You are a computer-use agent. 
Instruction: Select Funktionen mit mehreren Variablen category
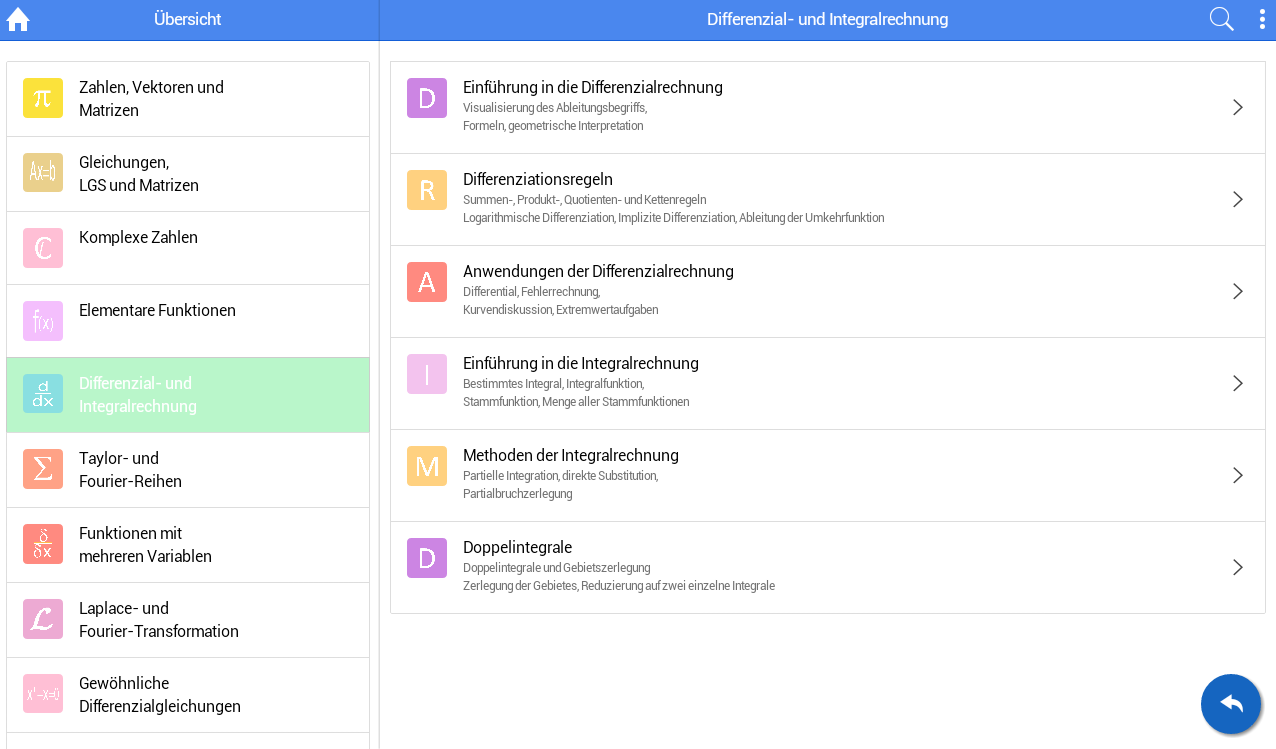(145, 545)
